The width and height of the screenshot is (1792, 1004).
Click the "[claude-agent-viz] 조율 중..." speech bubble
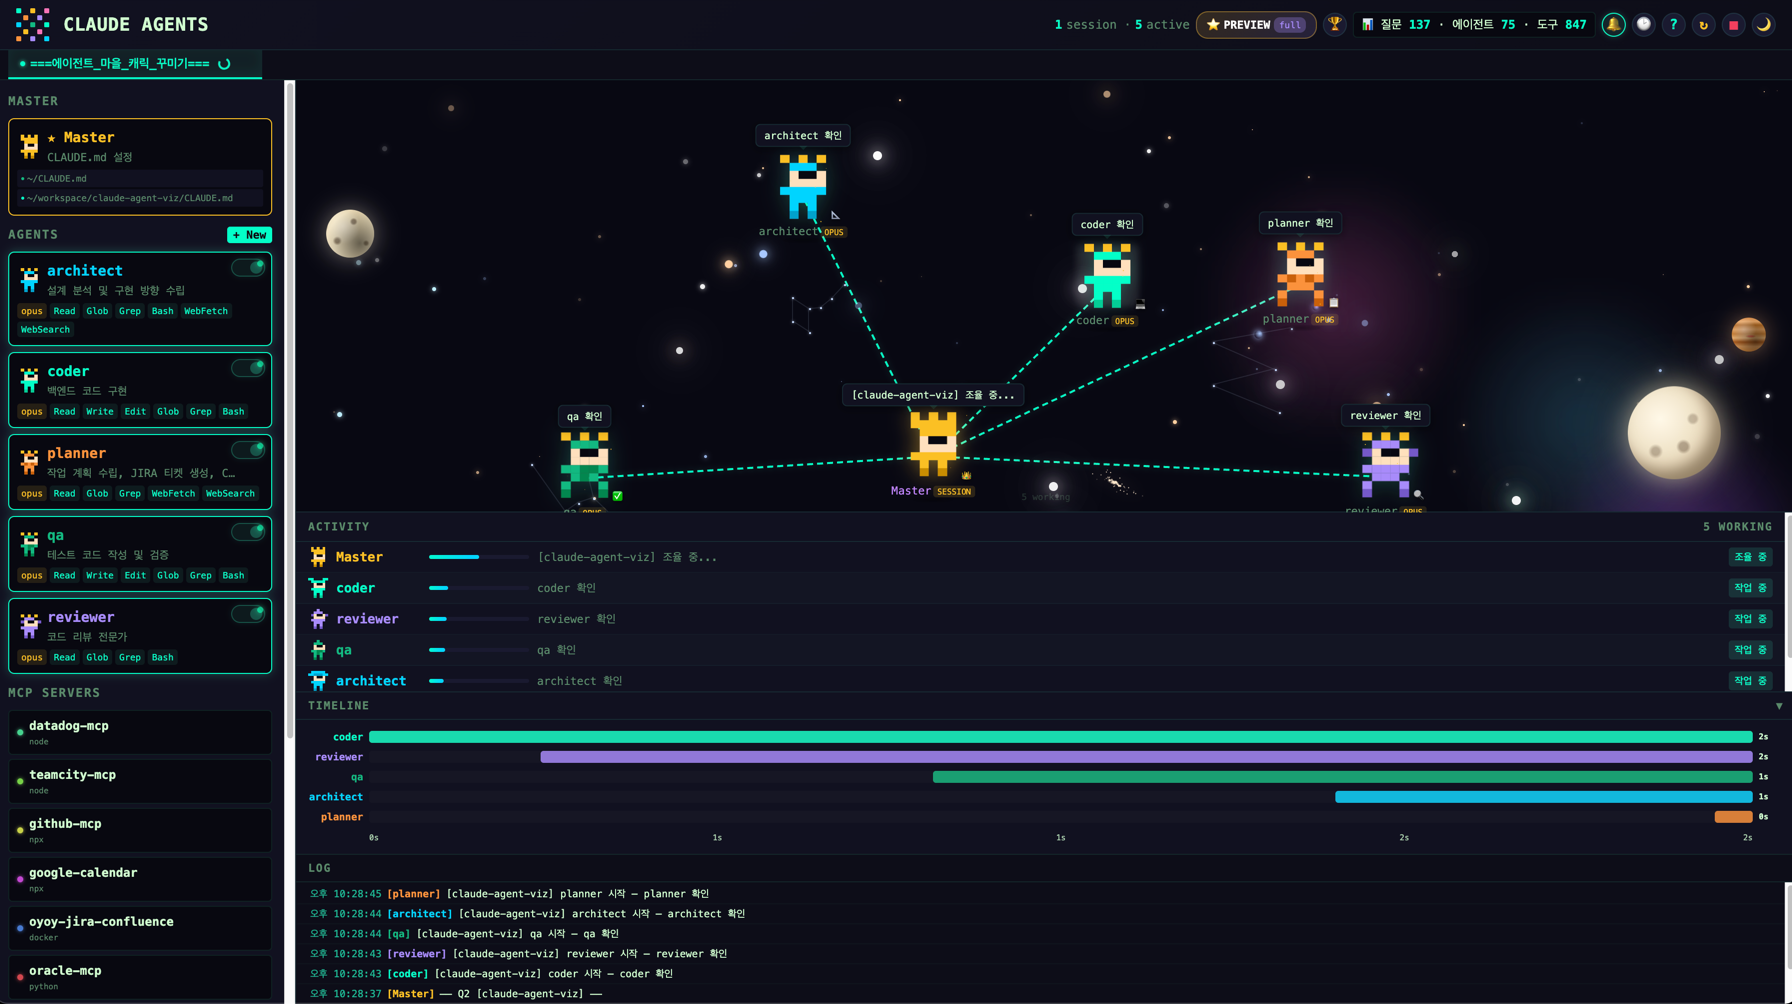tap(933, 395)
